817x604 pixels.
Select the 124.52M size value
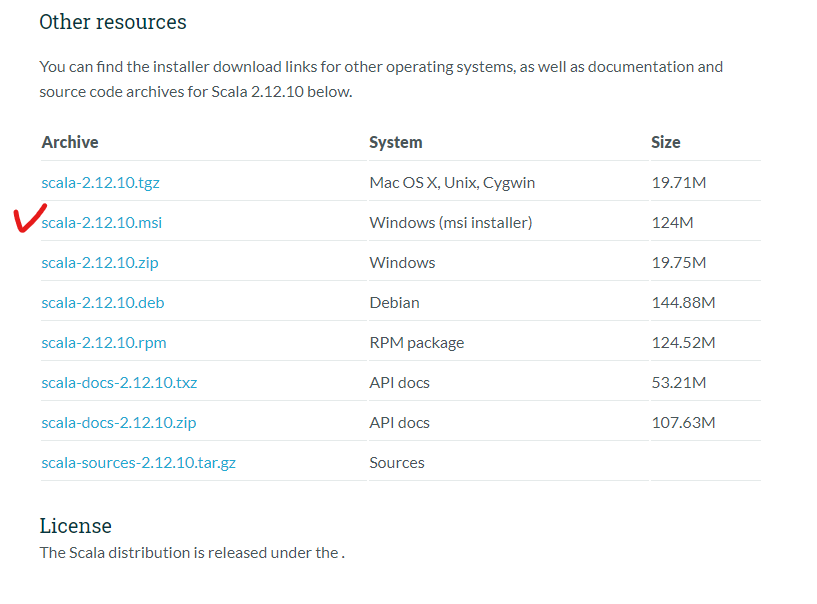point(684,343)
